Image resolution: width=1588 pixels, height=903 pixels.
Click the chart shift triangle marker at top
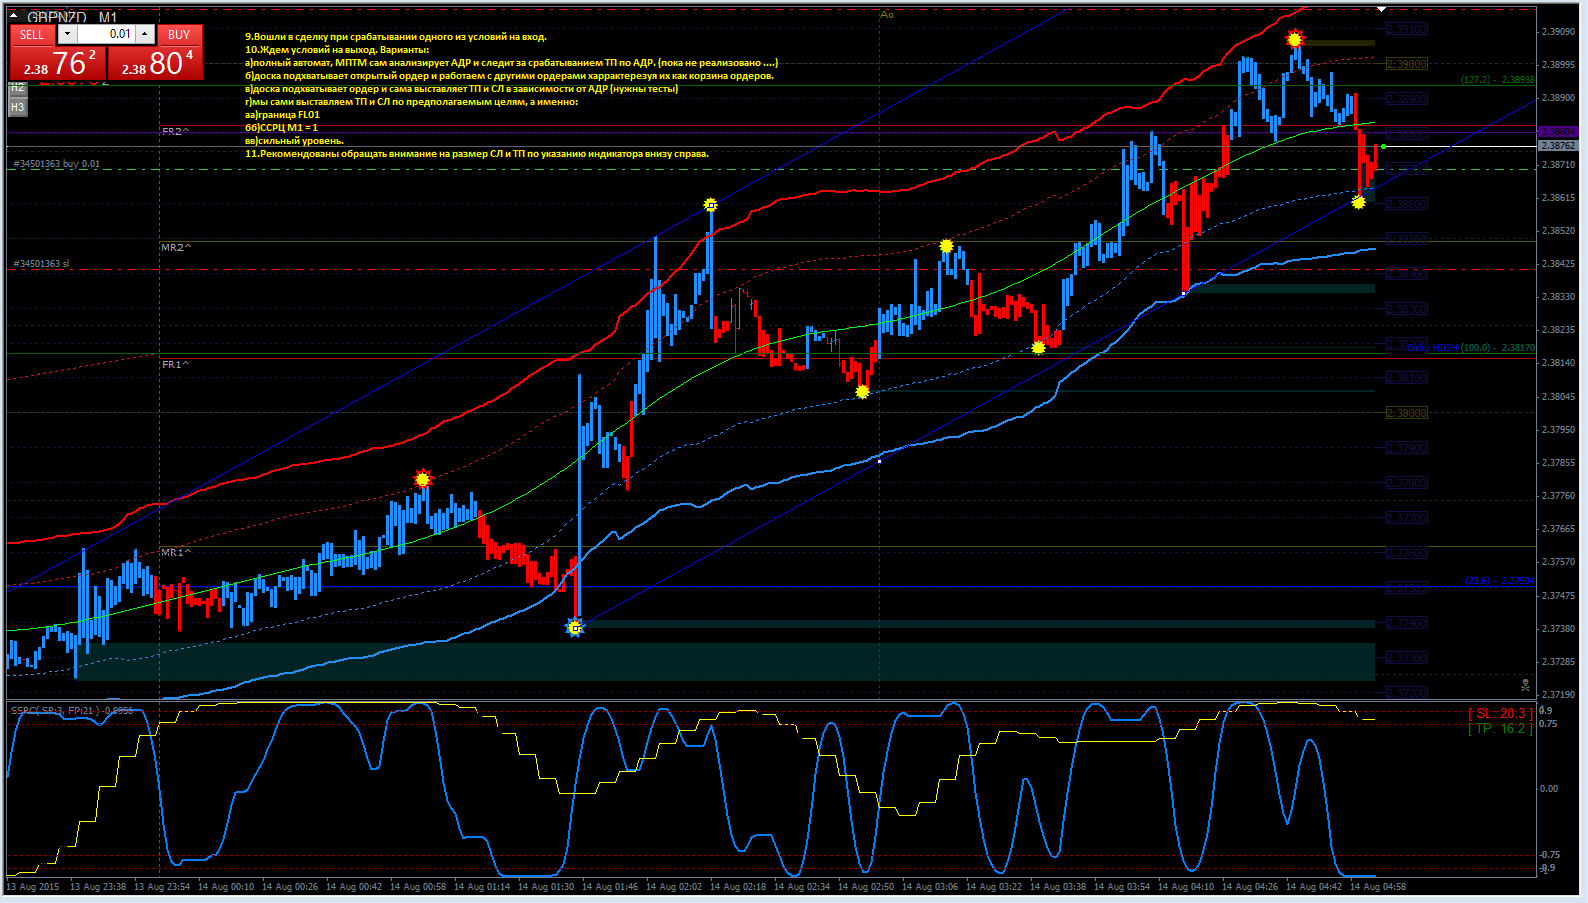[1381, 9]
